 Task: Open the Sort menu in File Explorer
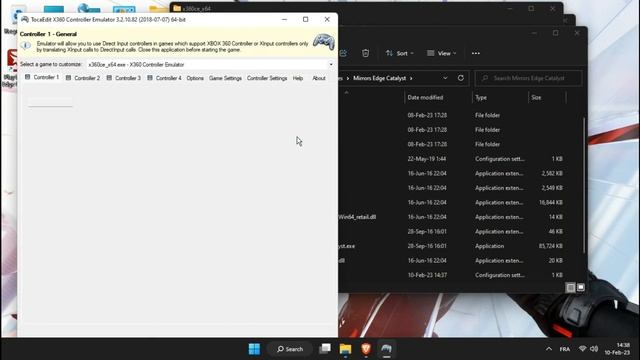coord(400,53)
